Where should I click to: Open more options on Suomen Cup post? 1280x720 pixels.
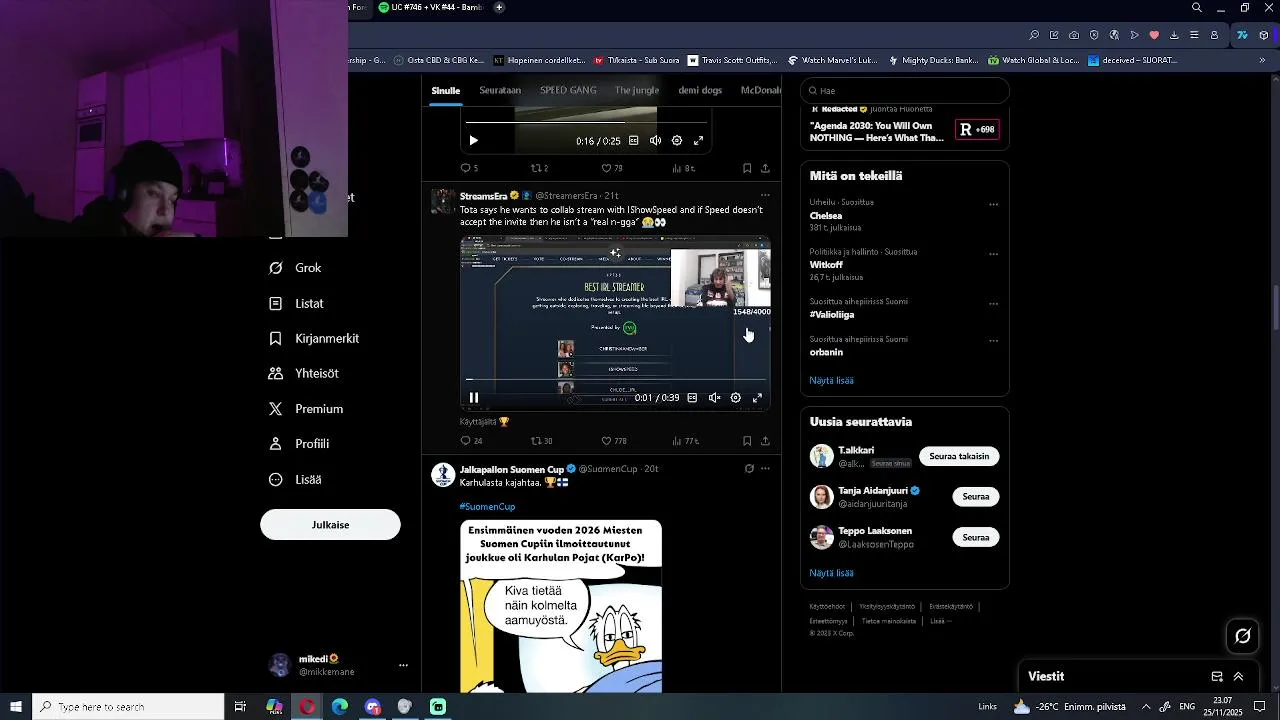[765, 468]
